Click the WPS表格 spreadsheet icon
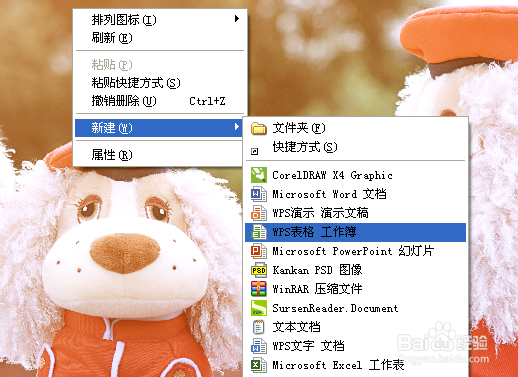 point(259,232)
